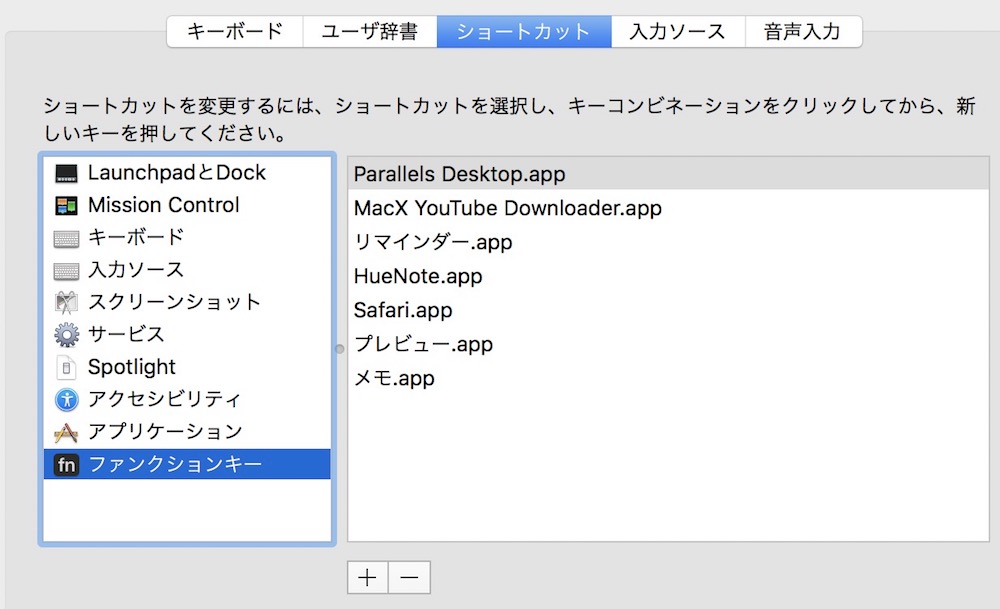
Task: Click the keyboard icon beside 入力ソース
Action: [x=66, y=271]
